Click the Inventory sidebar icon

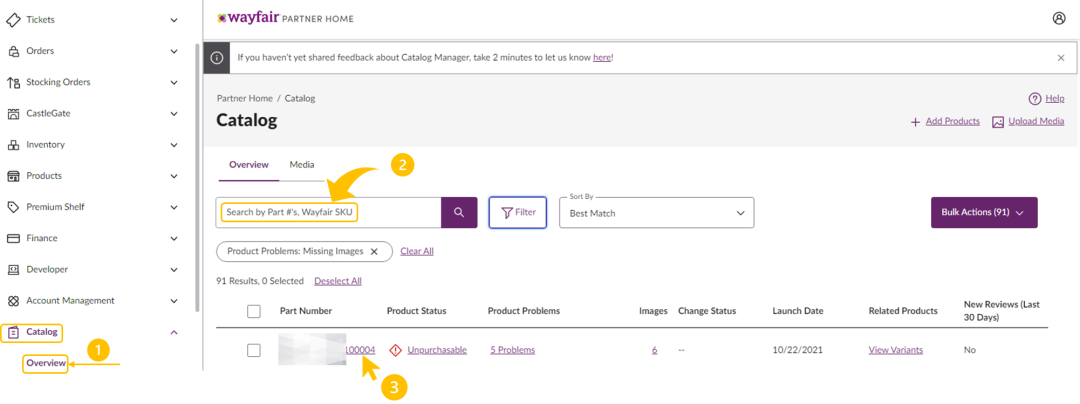click(14, 144)
